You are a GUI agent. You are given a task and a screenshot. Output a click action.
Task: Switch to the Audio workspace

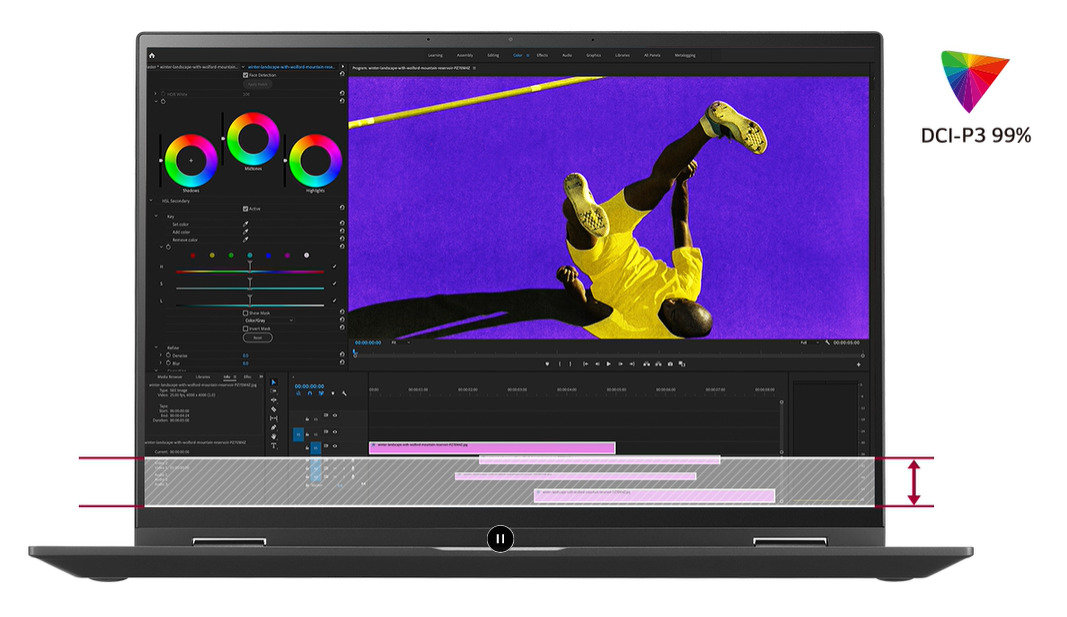tap(567, 55)
